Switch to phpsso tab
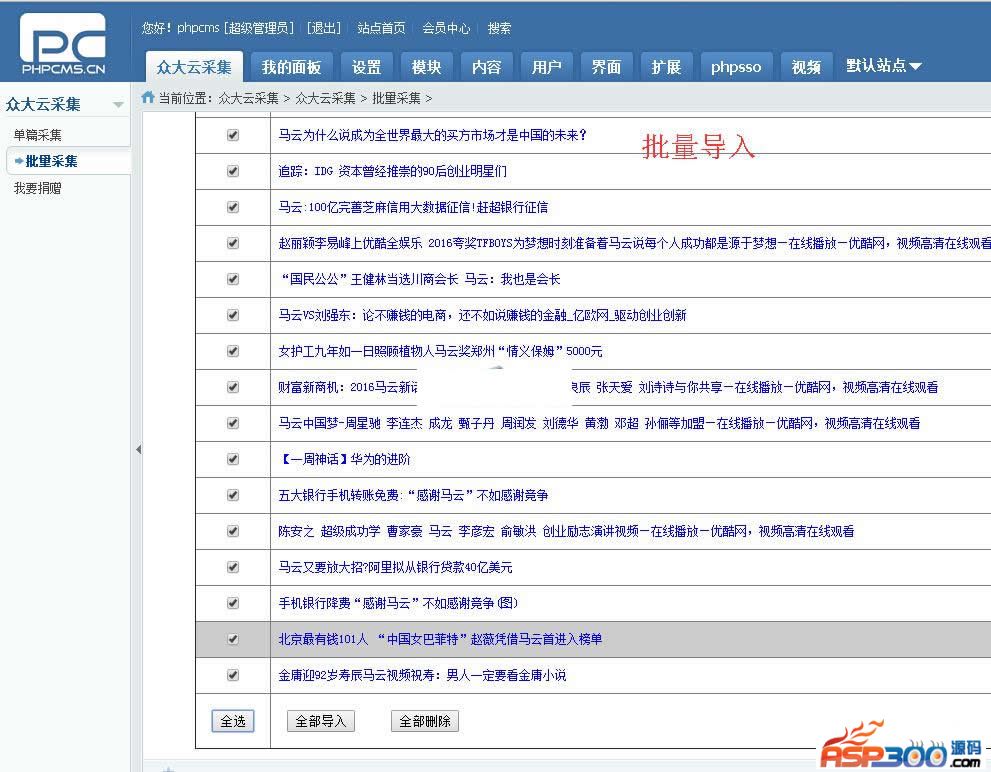Viewport: 991px width, 772px height. [736, 67]
